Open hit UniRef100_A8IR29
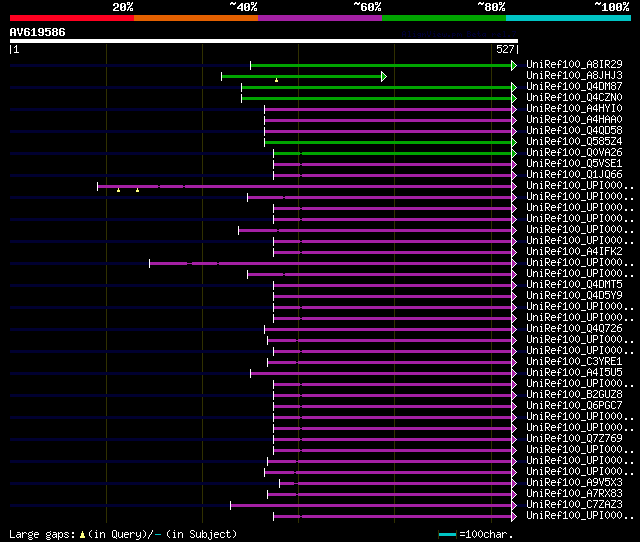 (x=574, y=64)
